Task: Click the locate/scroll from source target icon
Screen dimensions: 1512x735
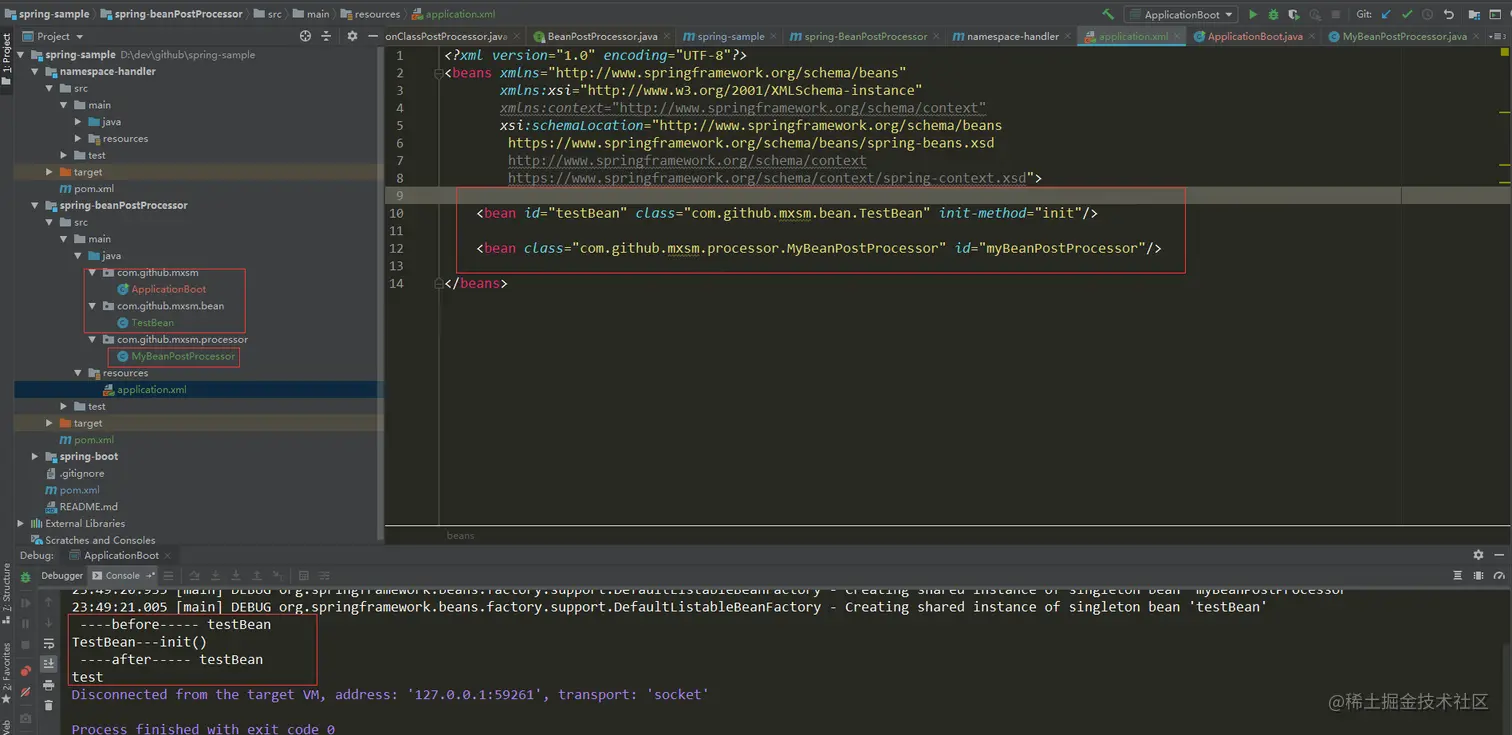Action: [306, 36]
